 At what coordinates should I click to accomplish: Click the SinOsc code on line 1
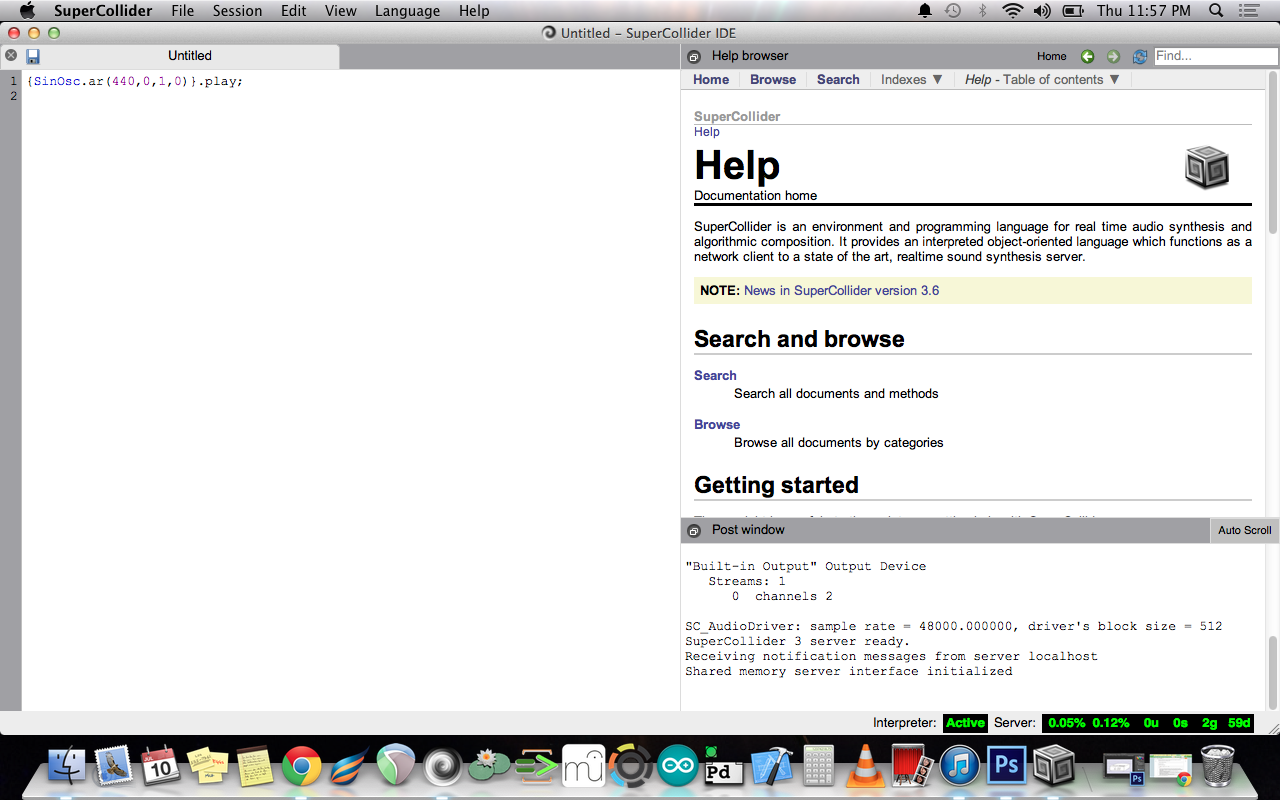pos(135,81)
